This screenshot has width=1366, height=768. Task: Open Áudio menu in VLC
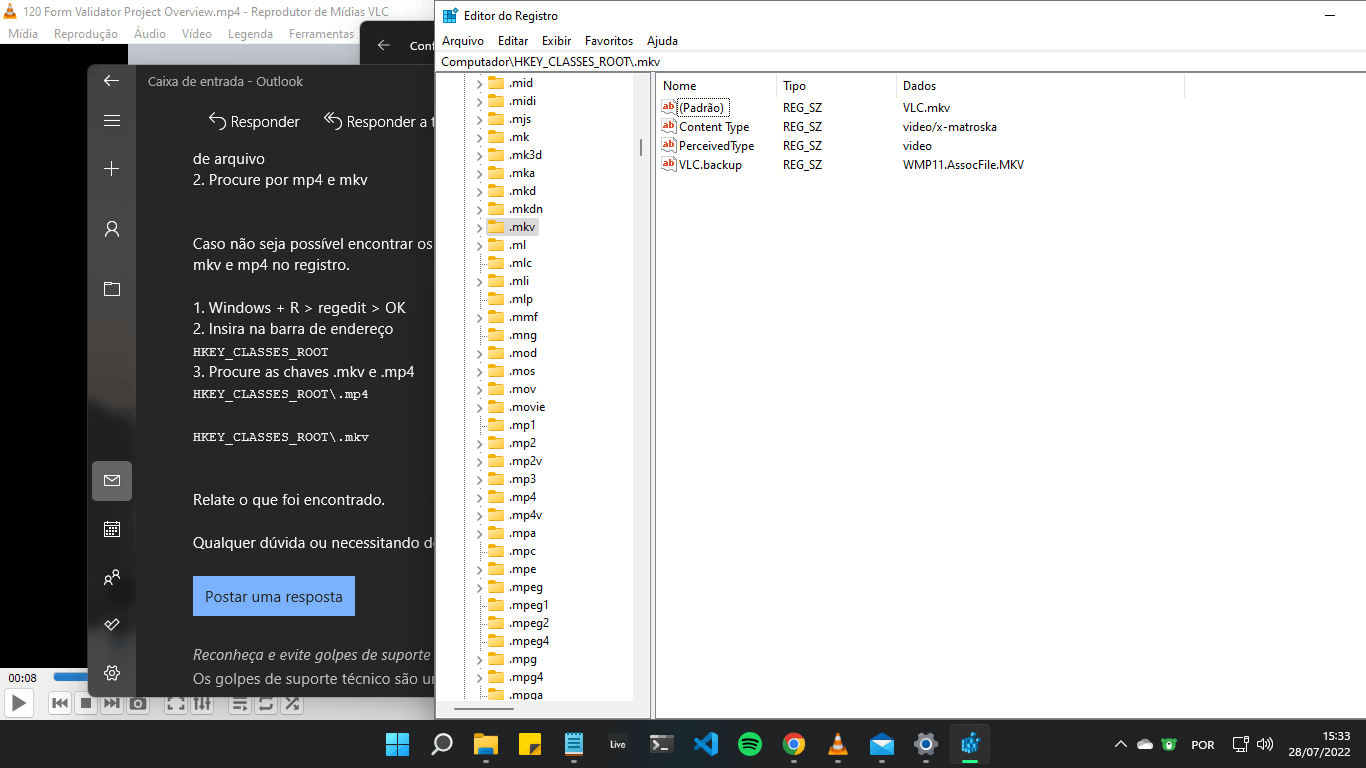tap(150, 34)
